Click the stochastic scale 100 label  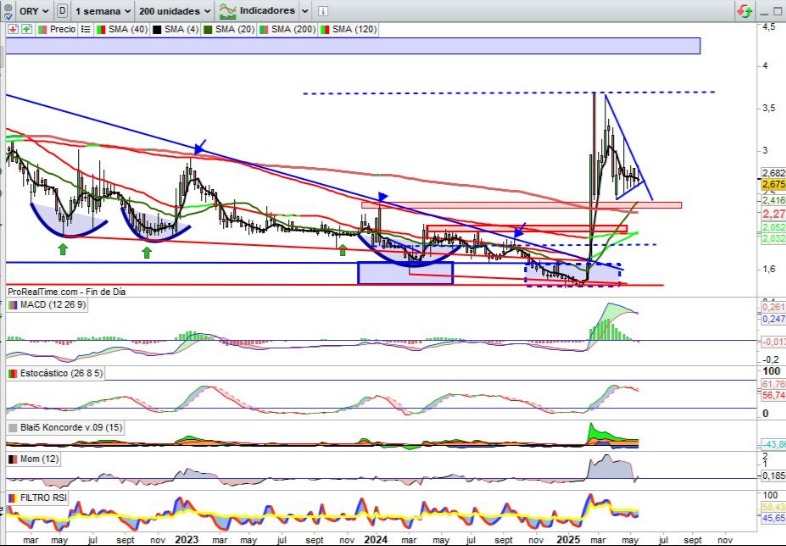tap(771, 371)
